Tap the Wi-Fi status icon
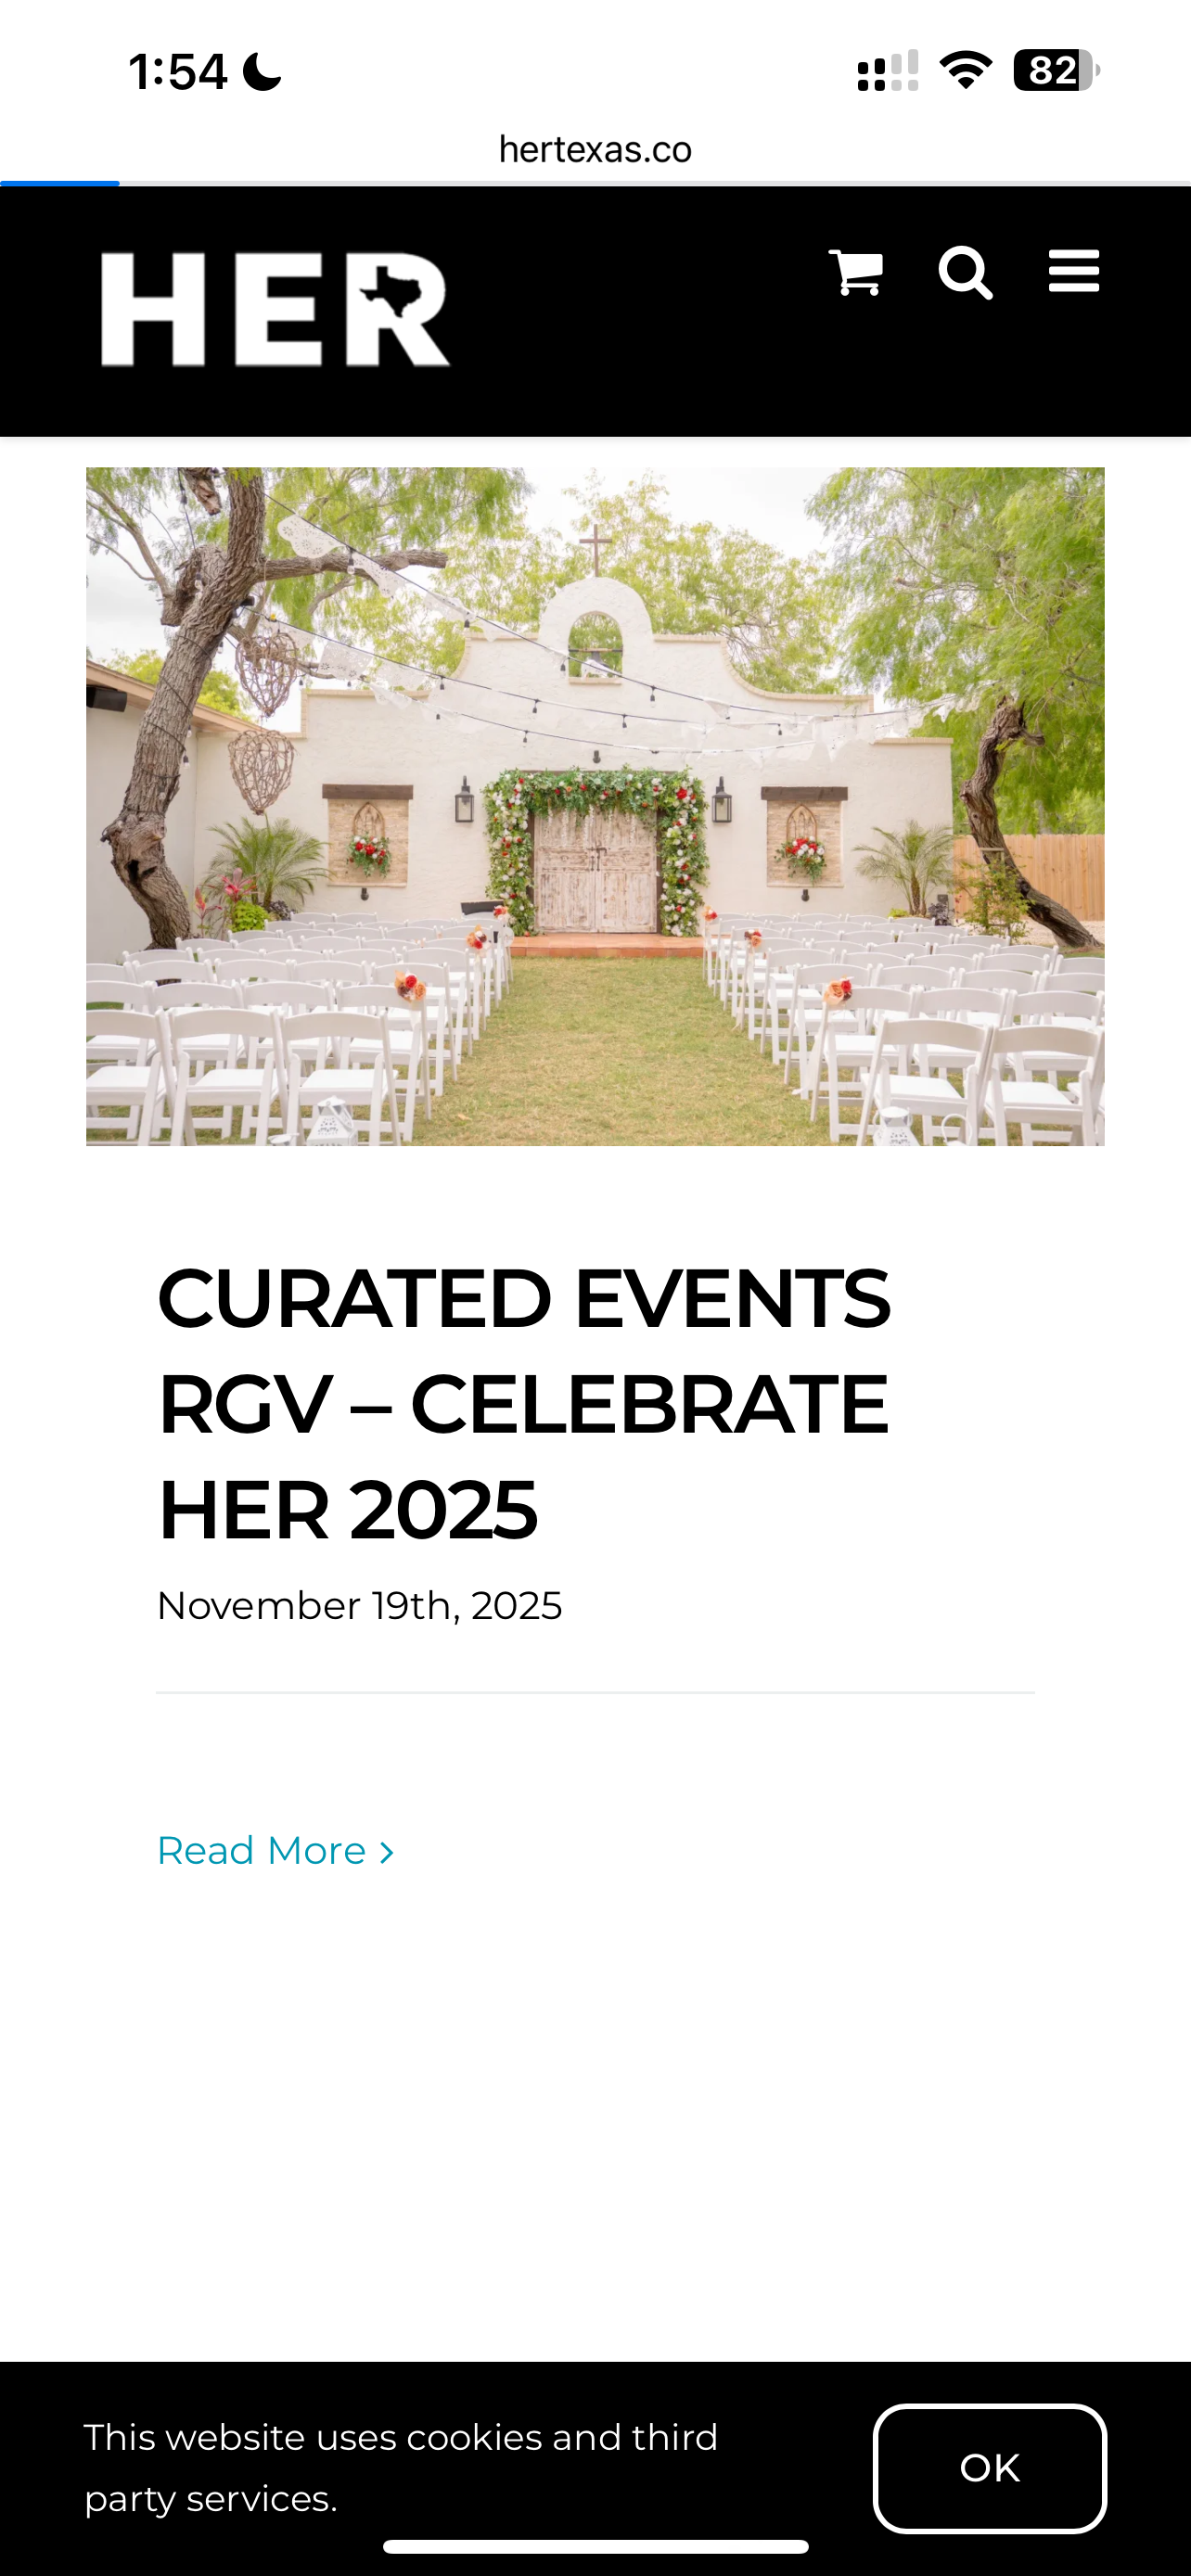Image resolution: width=1191 pixels, height=2576 pixels. click(965, 71)
